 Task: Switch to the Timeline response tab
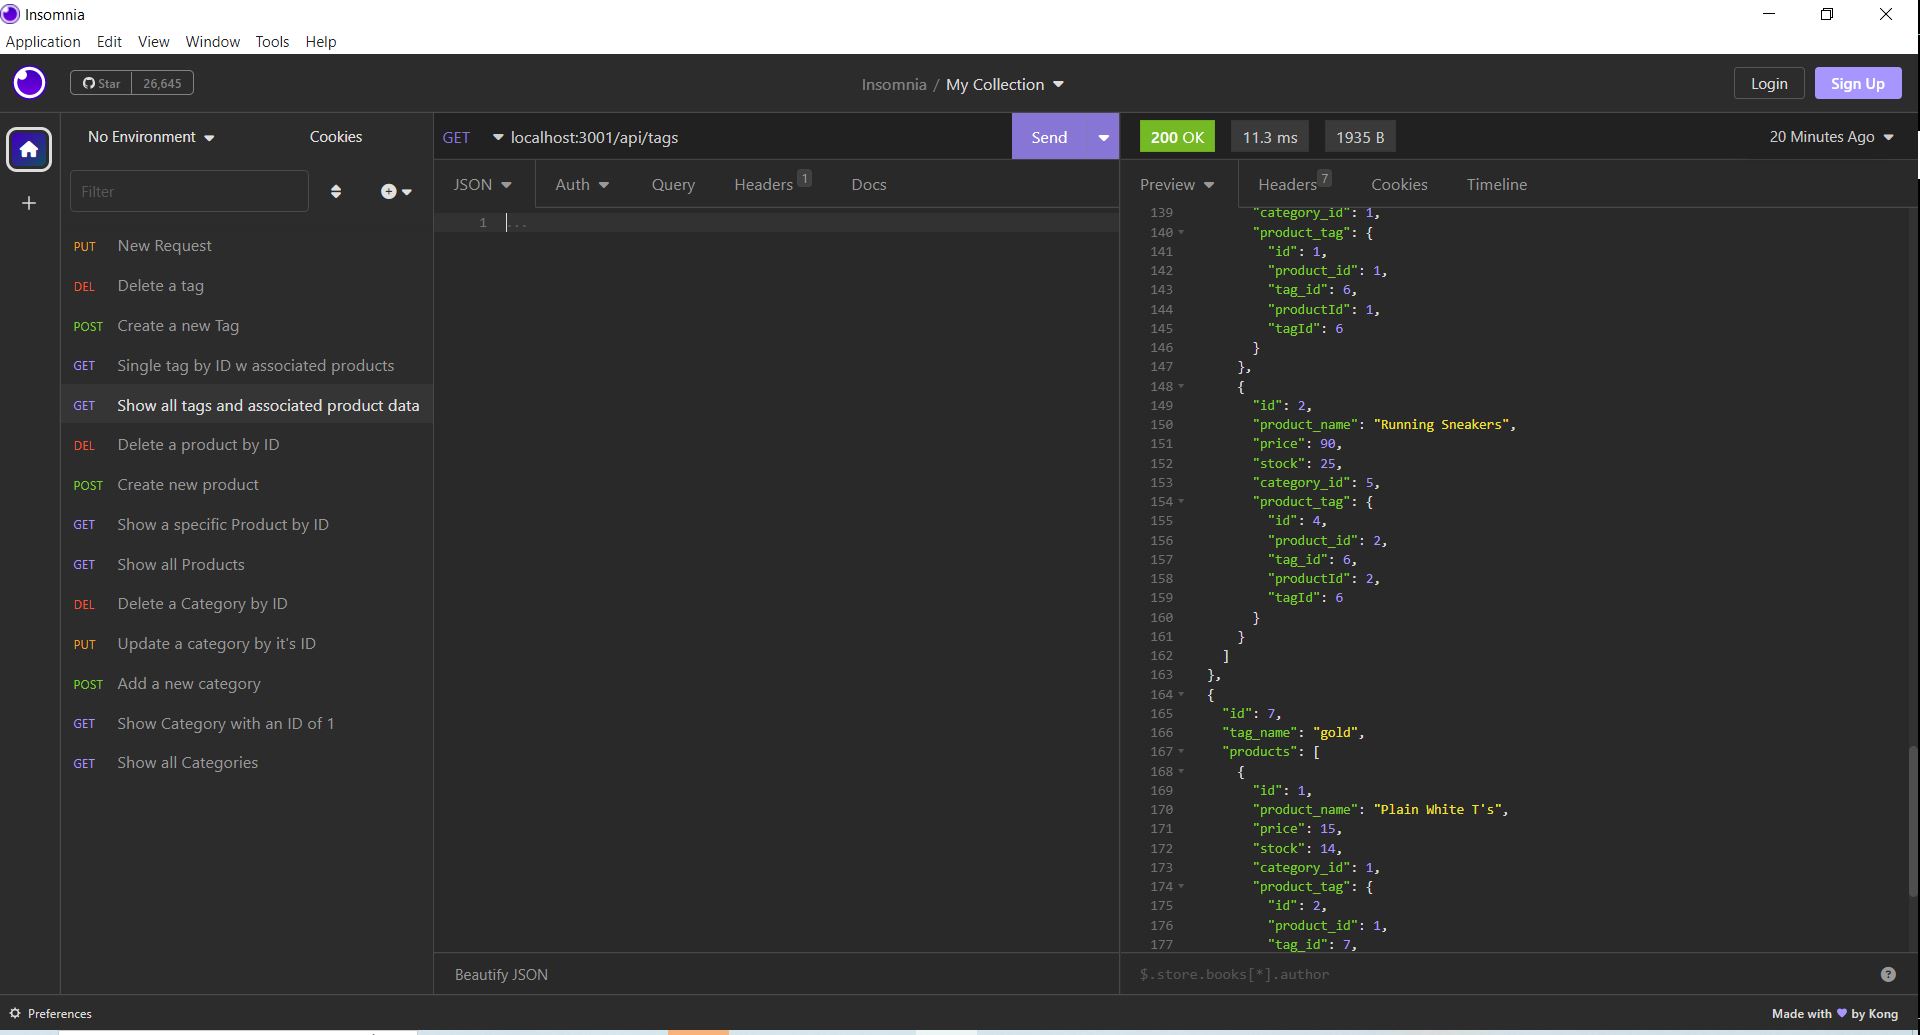[1496, 184]
